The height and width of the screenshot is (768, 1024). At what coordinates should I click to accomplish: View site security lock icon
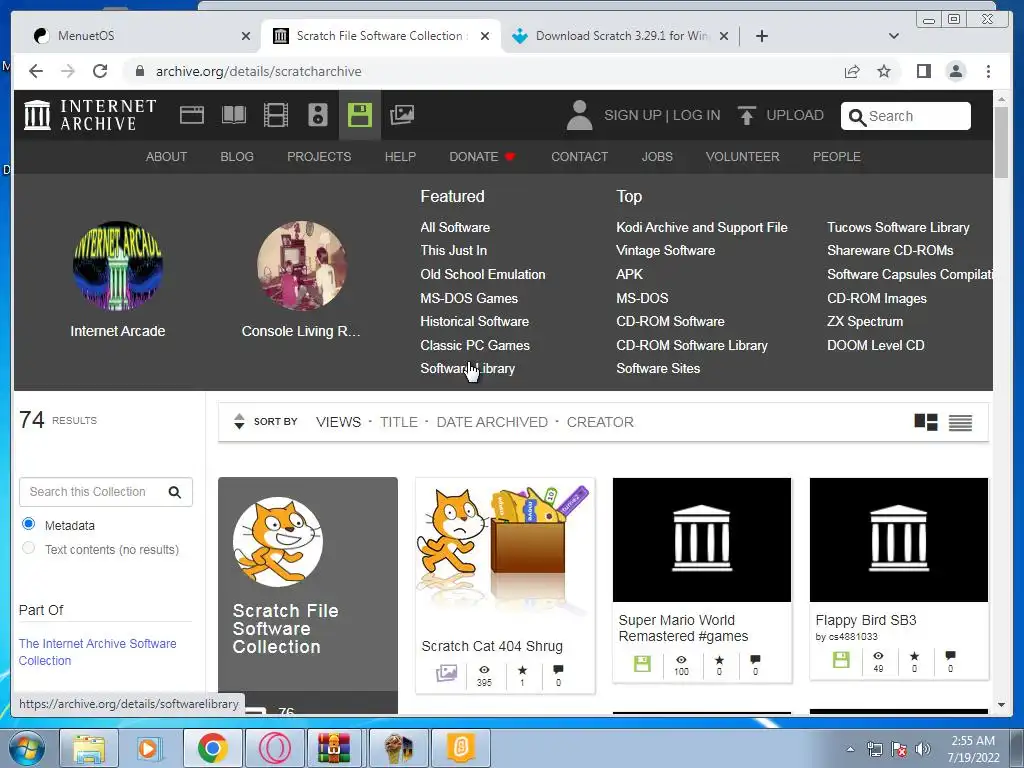[x=139, y=71]
